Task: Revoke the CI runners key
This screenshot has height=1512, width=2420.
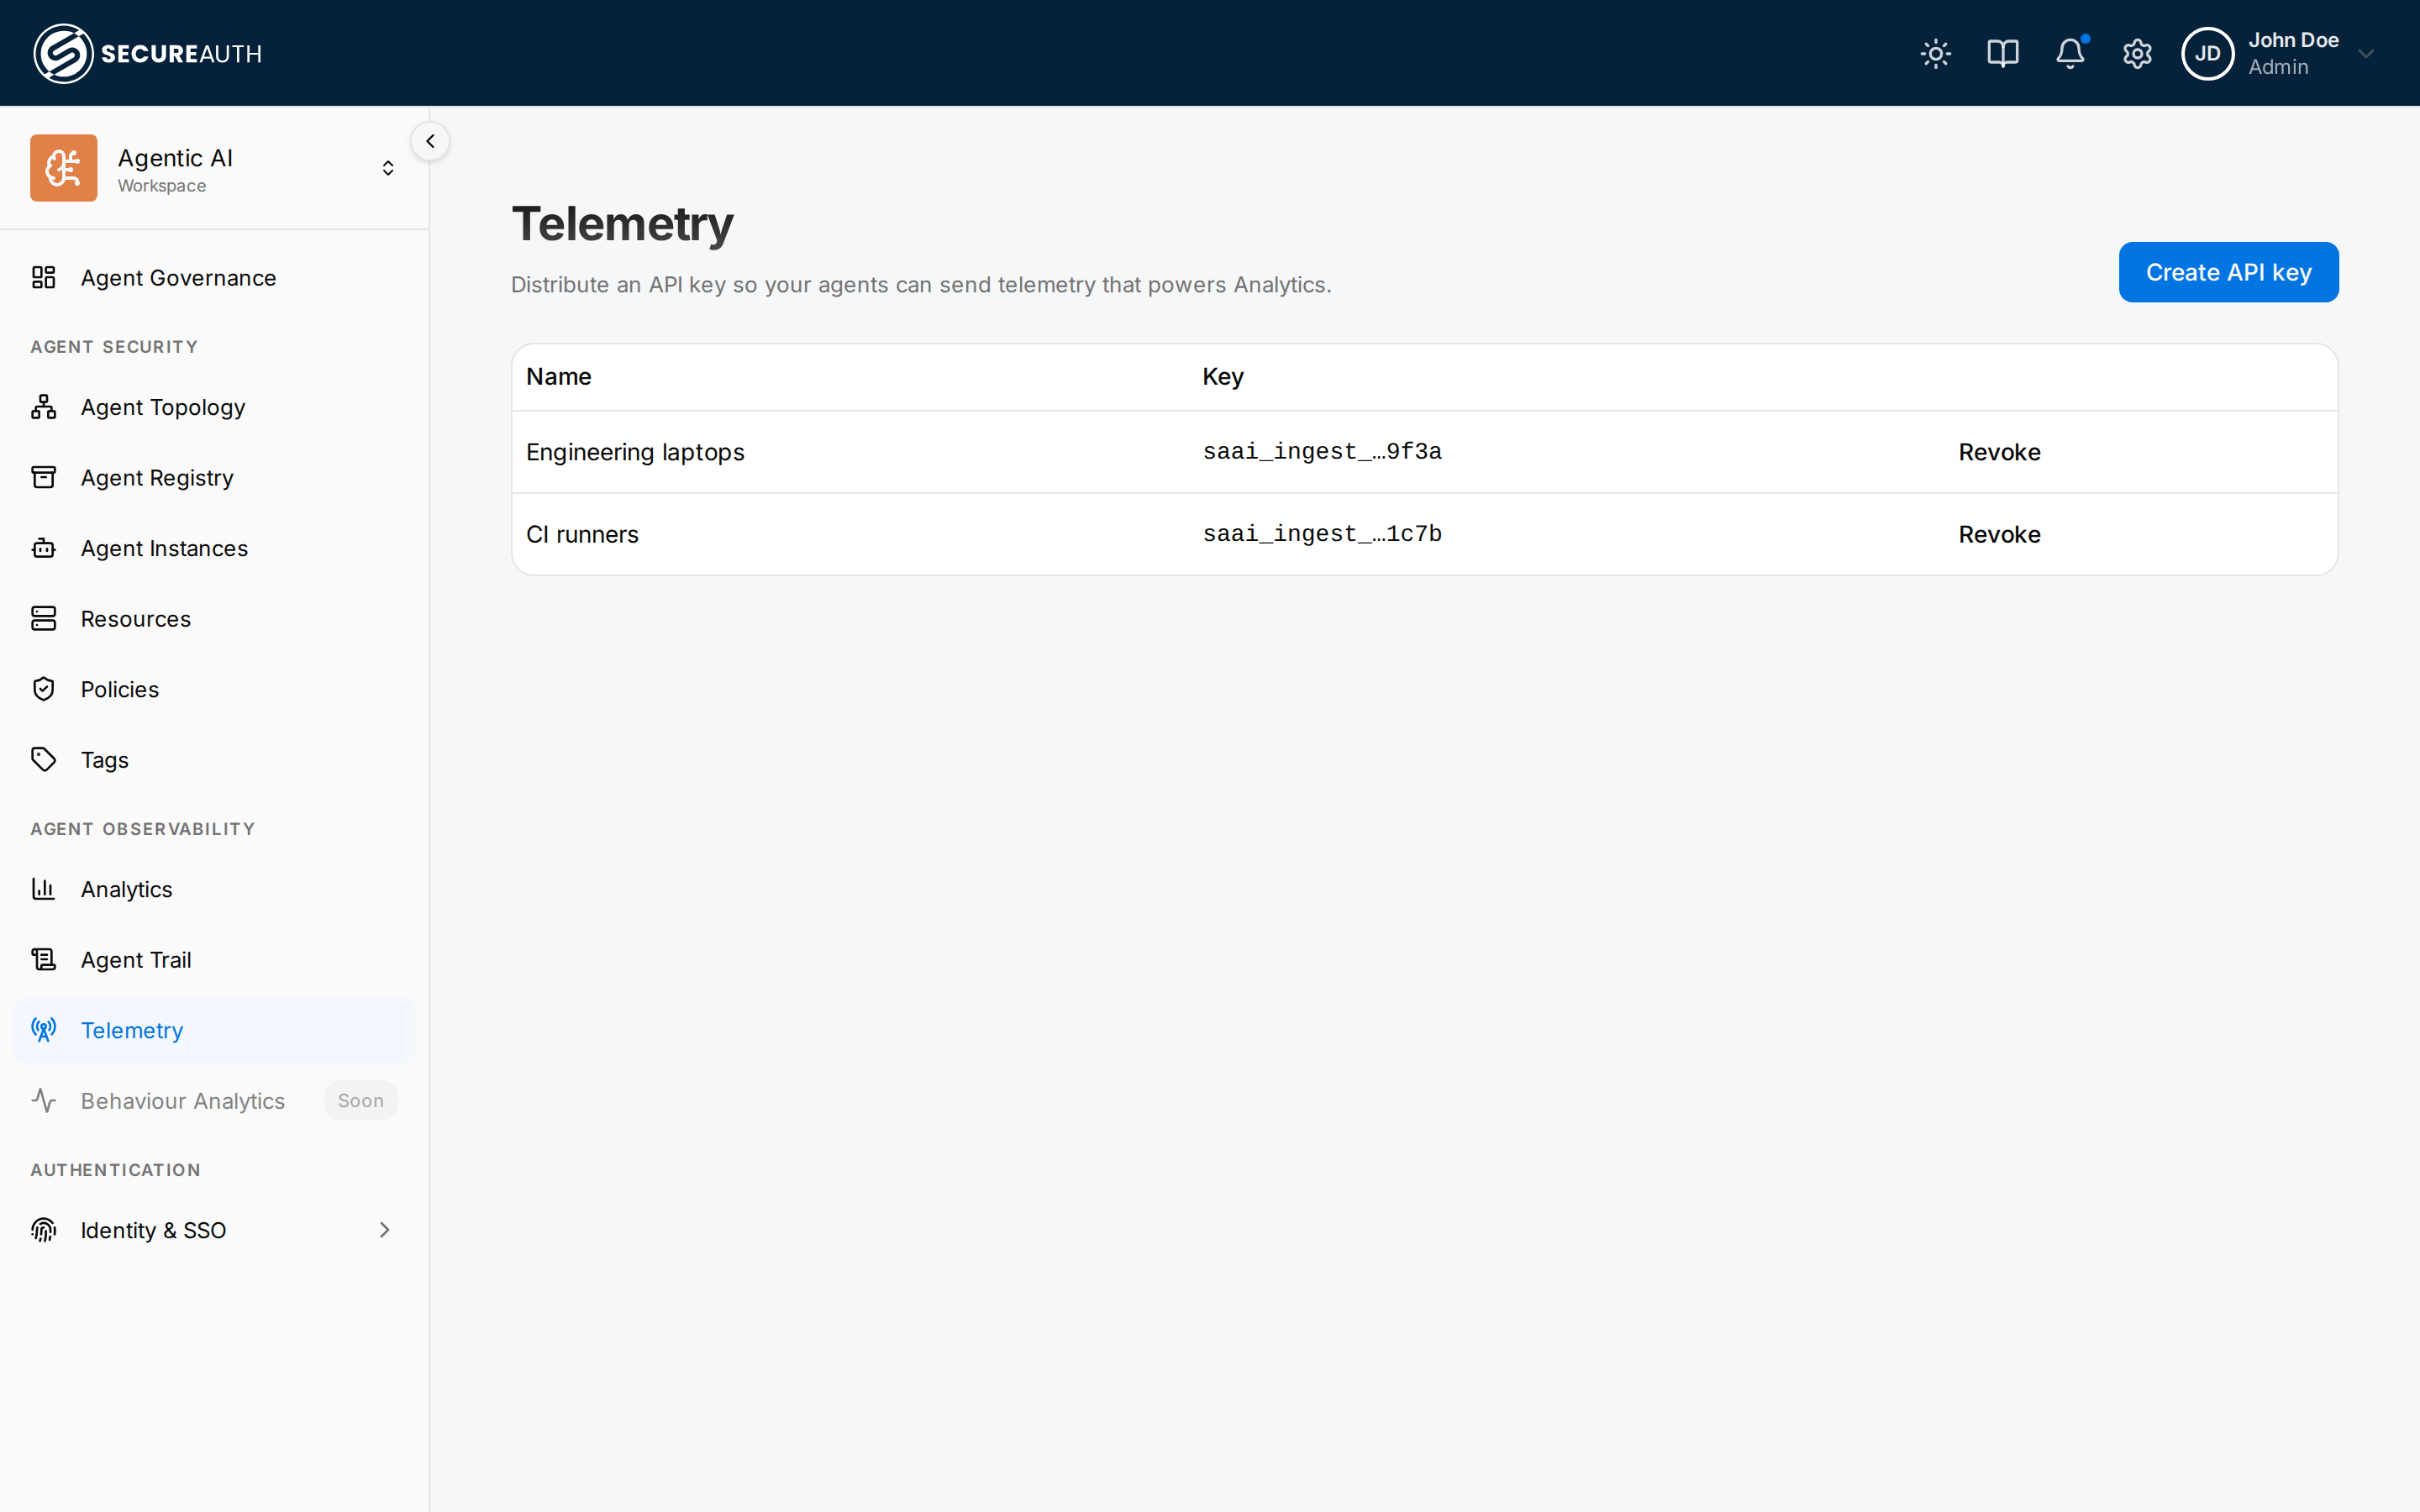Action: click(1999, 534)
